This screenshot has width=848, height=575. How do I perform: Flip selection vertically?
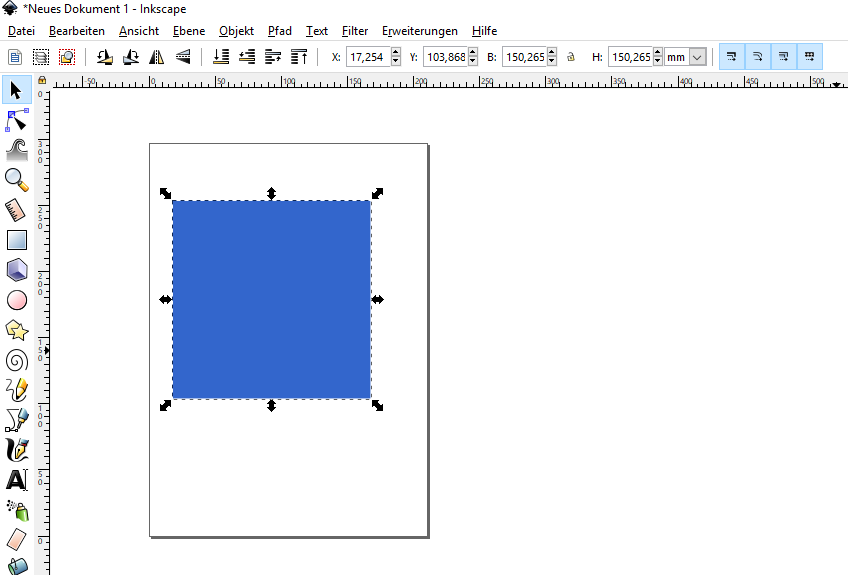[183, 57]
